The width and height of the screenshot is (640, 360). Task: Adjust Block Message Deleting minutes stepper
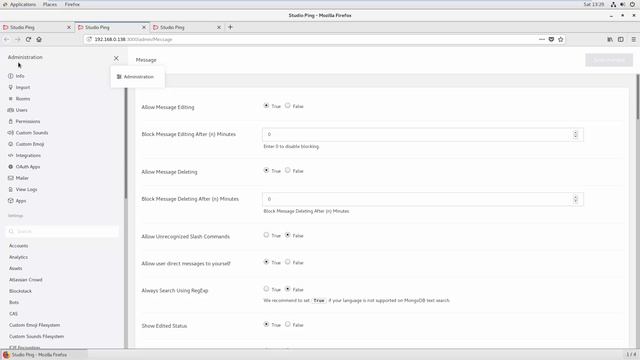pos(575,199)
